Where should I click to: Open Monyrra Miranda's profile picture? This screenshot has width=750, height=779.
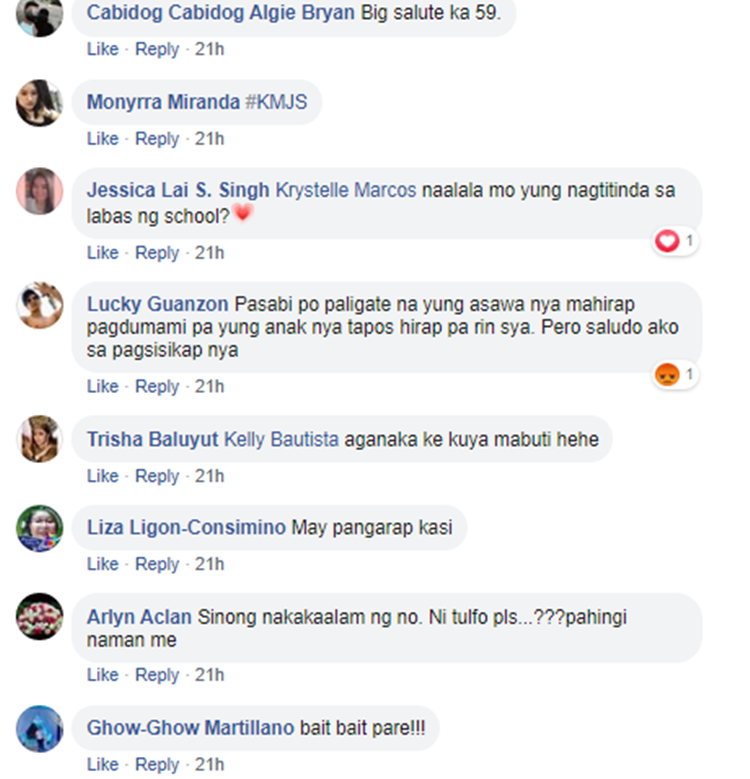40,103
